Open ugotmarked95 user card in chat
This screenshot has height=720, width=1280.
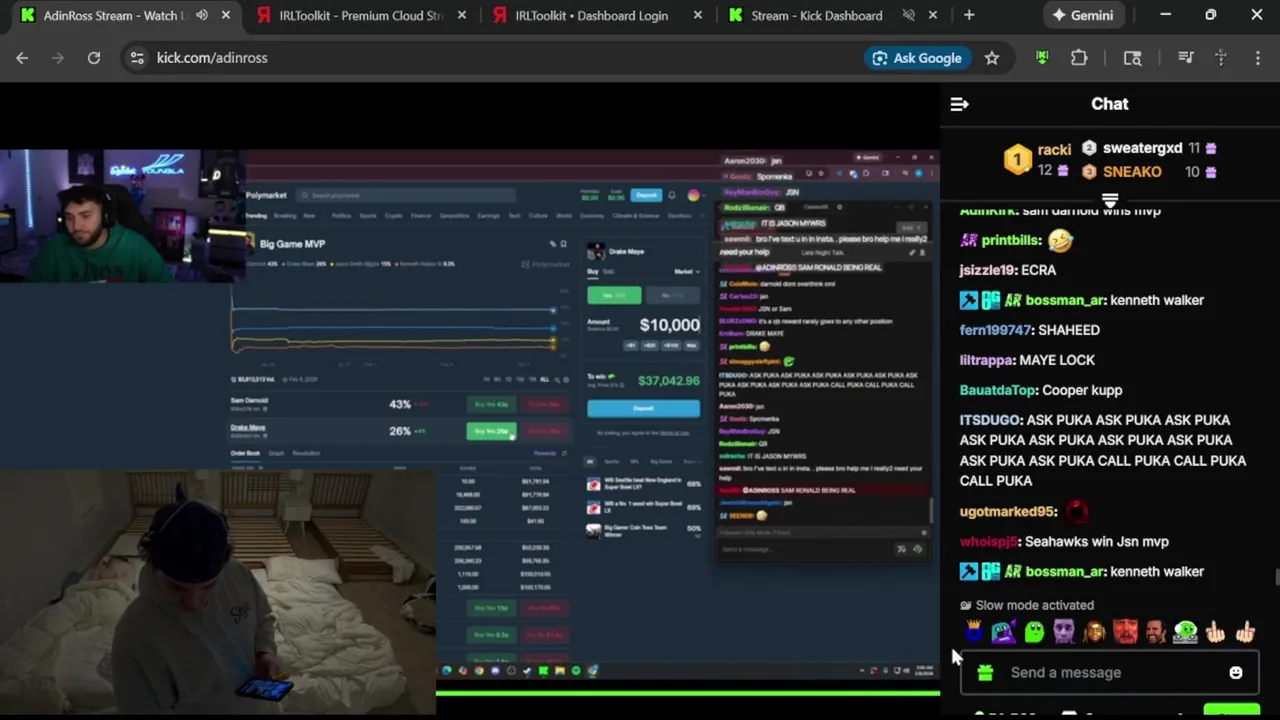(1007, 511)
